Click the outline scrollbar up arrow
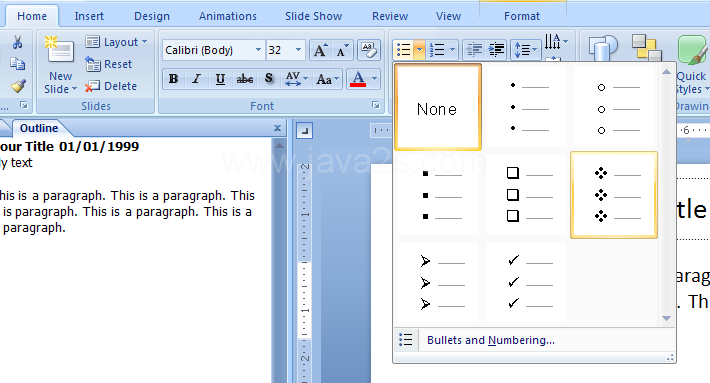This screenshot has width=710, height=383. point(279,146)
